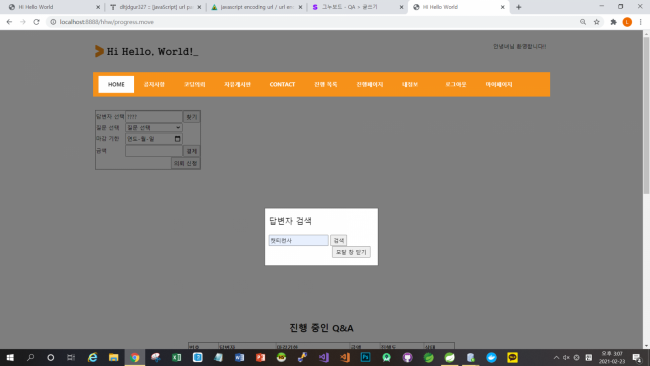Open Excel from the taskbar
This screenshot has height=366, width=650.
(x=177, y=357)
